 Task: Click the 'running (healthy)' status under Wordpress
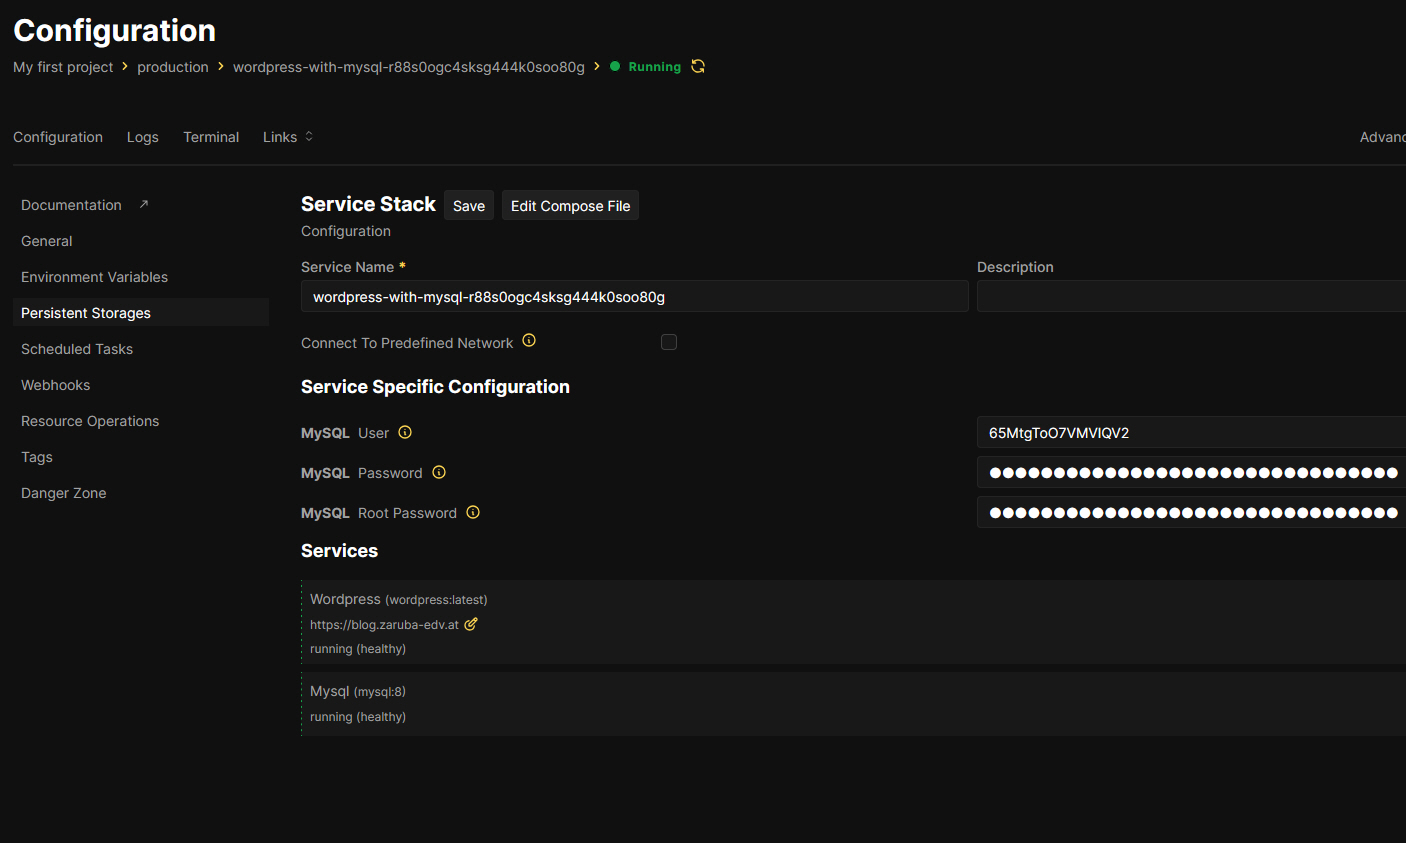pos(358,649)
